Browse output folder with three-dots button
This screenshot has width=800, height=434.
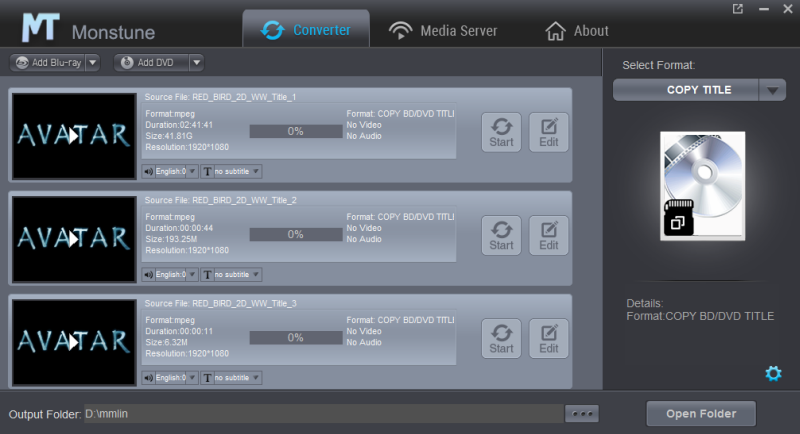coord(581,413)
